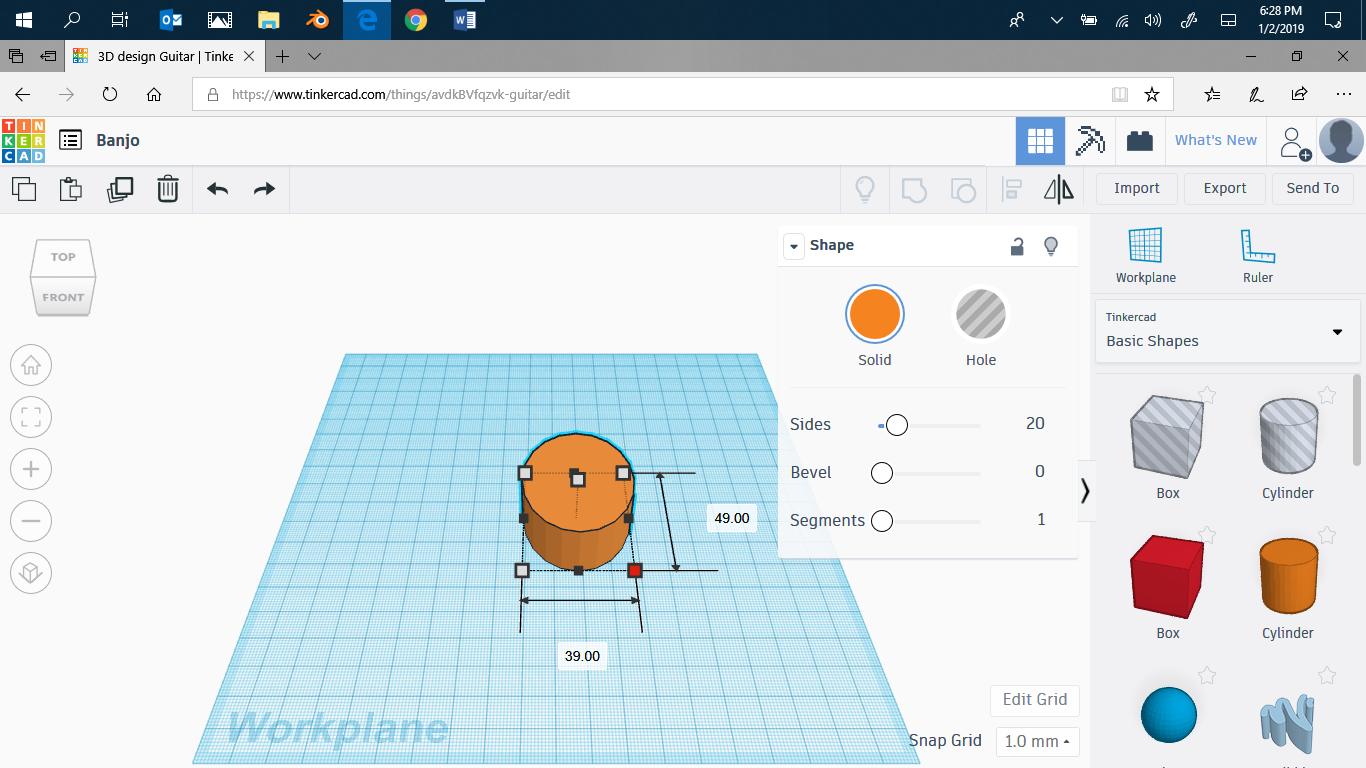1366x768 pixels.
Task: Click the 49.00 dimension field
Action: 731,518
